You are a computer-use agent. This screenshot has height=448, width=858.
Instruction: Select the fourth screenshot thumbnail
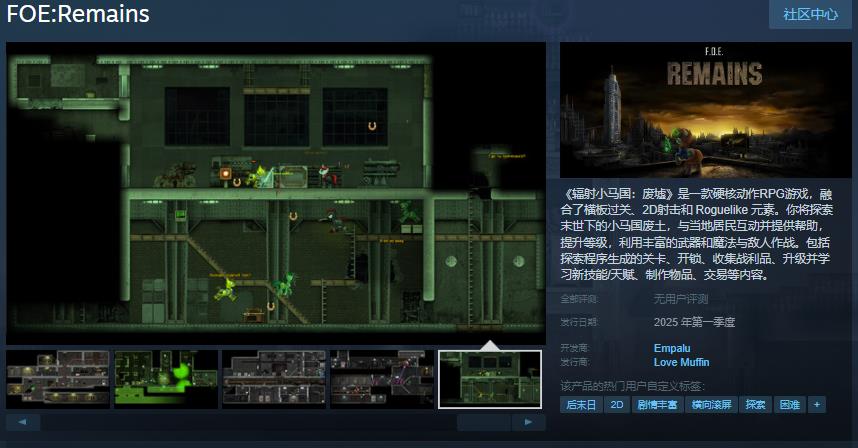click(382, 379)
